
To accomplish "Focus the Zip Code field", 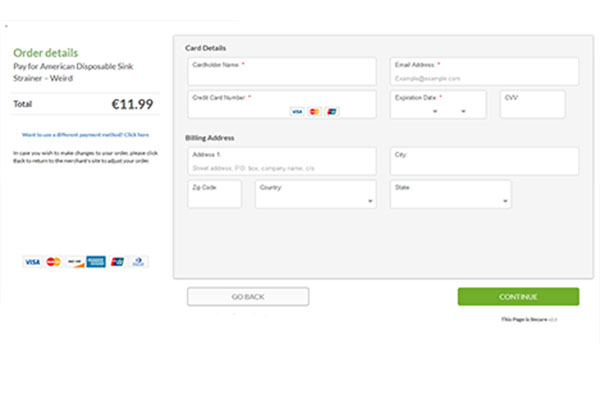I will pyautogui.click(x=214, y=195).
